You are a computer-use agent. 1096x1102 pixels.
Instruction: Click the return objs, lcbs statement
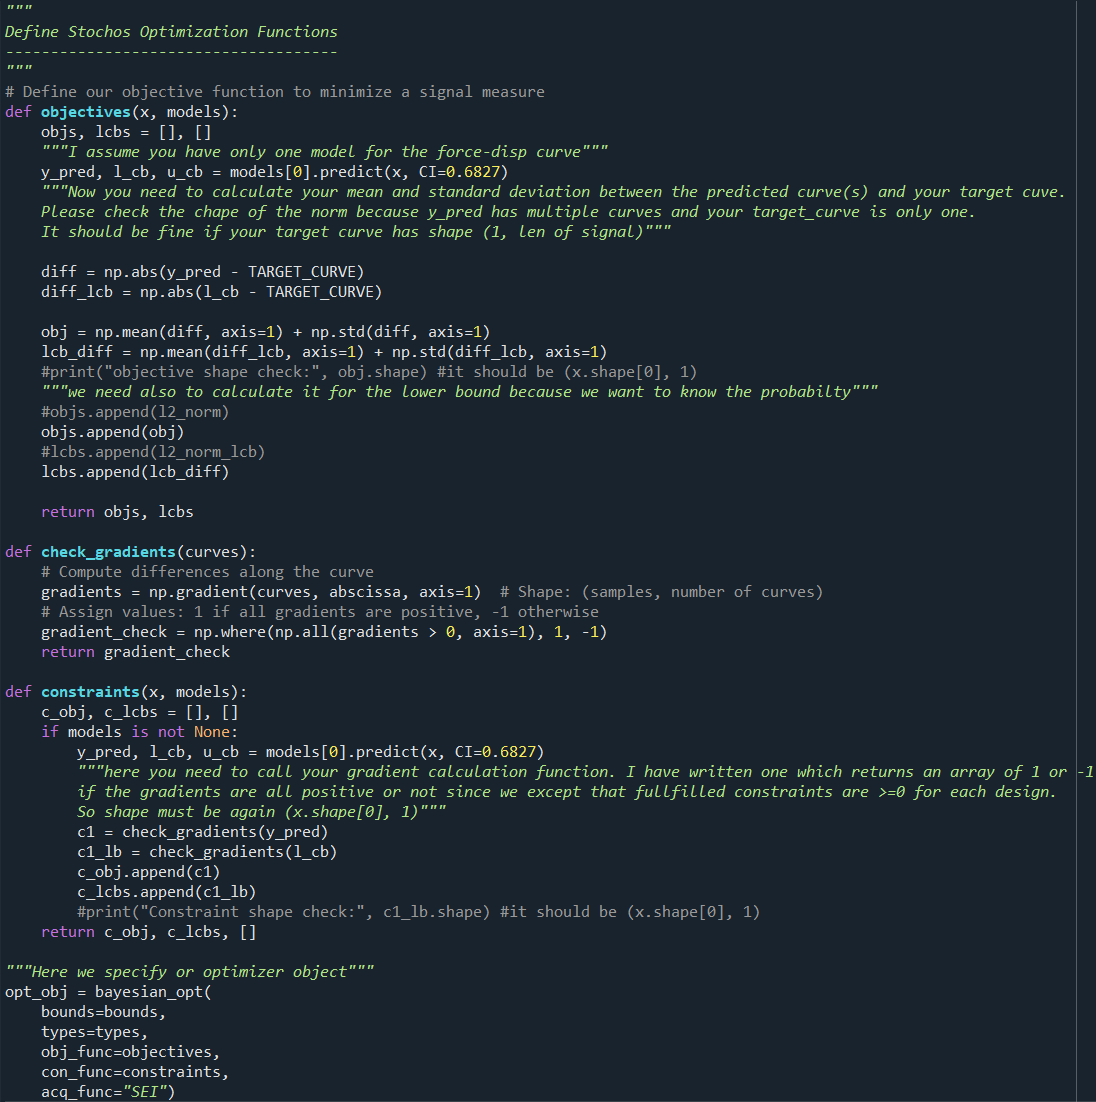pos(117,512)
